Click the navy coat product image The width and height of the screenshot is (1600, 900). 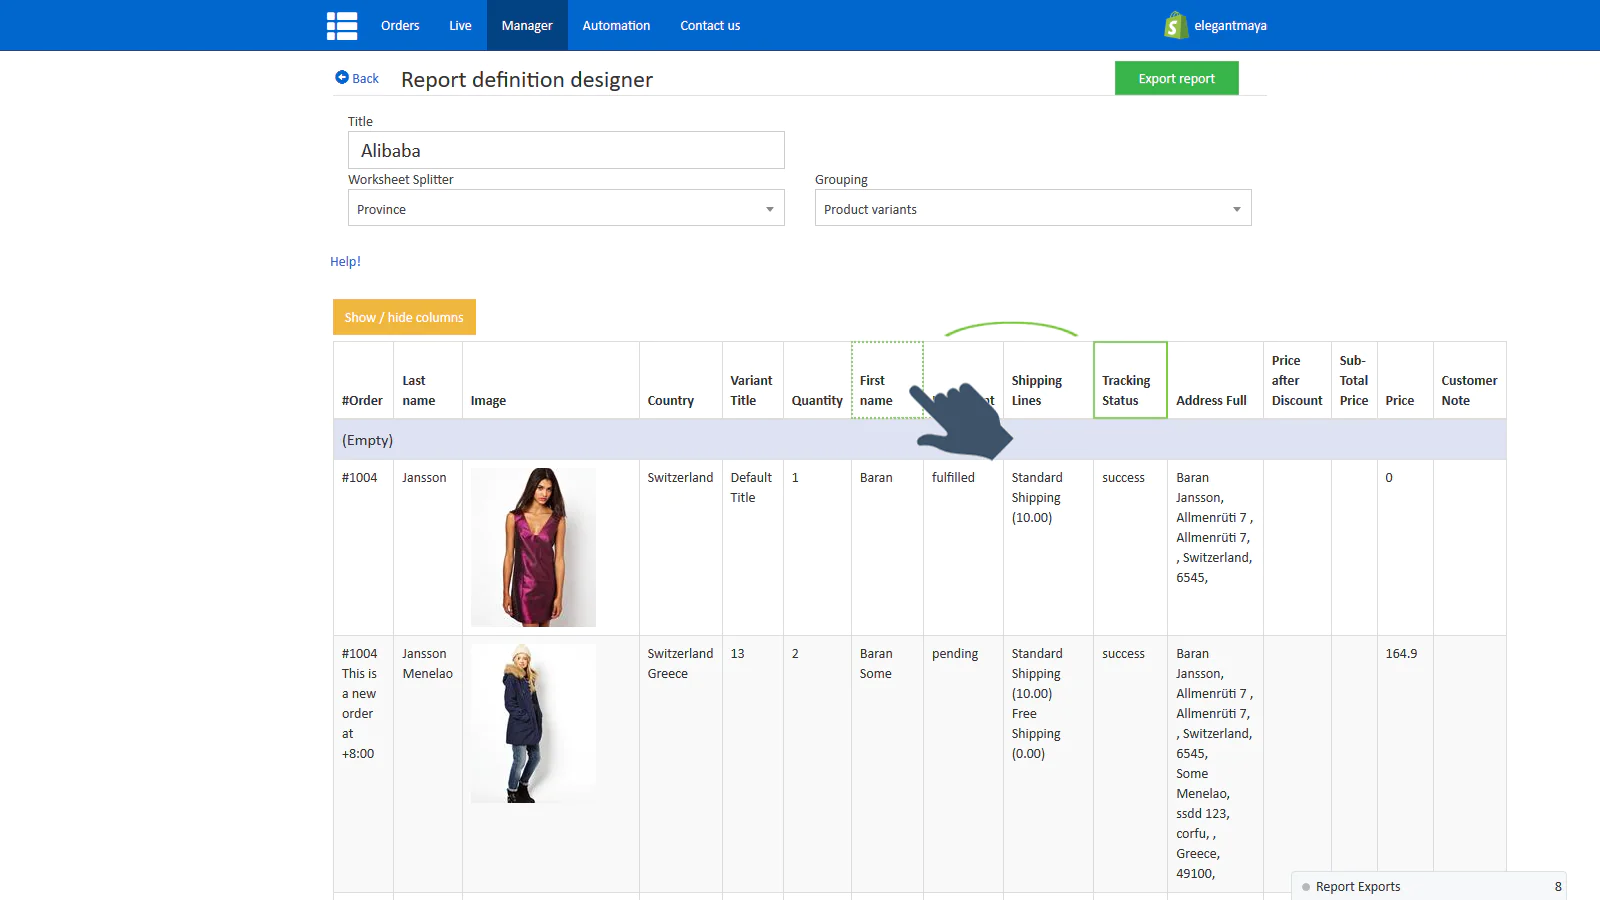coord(533,723)
